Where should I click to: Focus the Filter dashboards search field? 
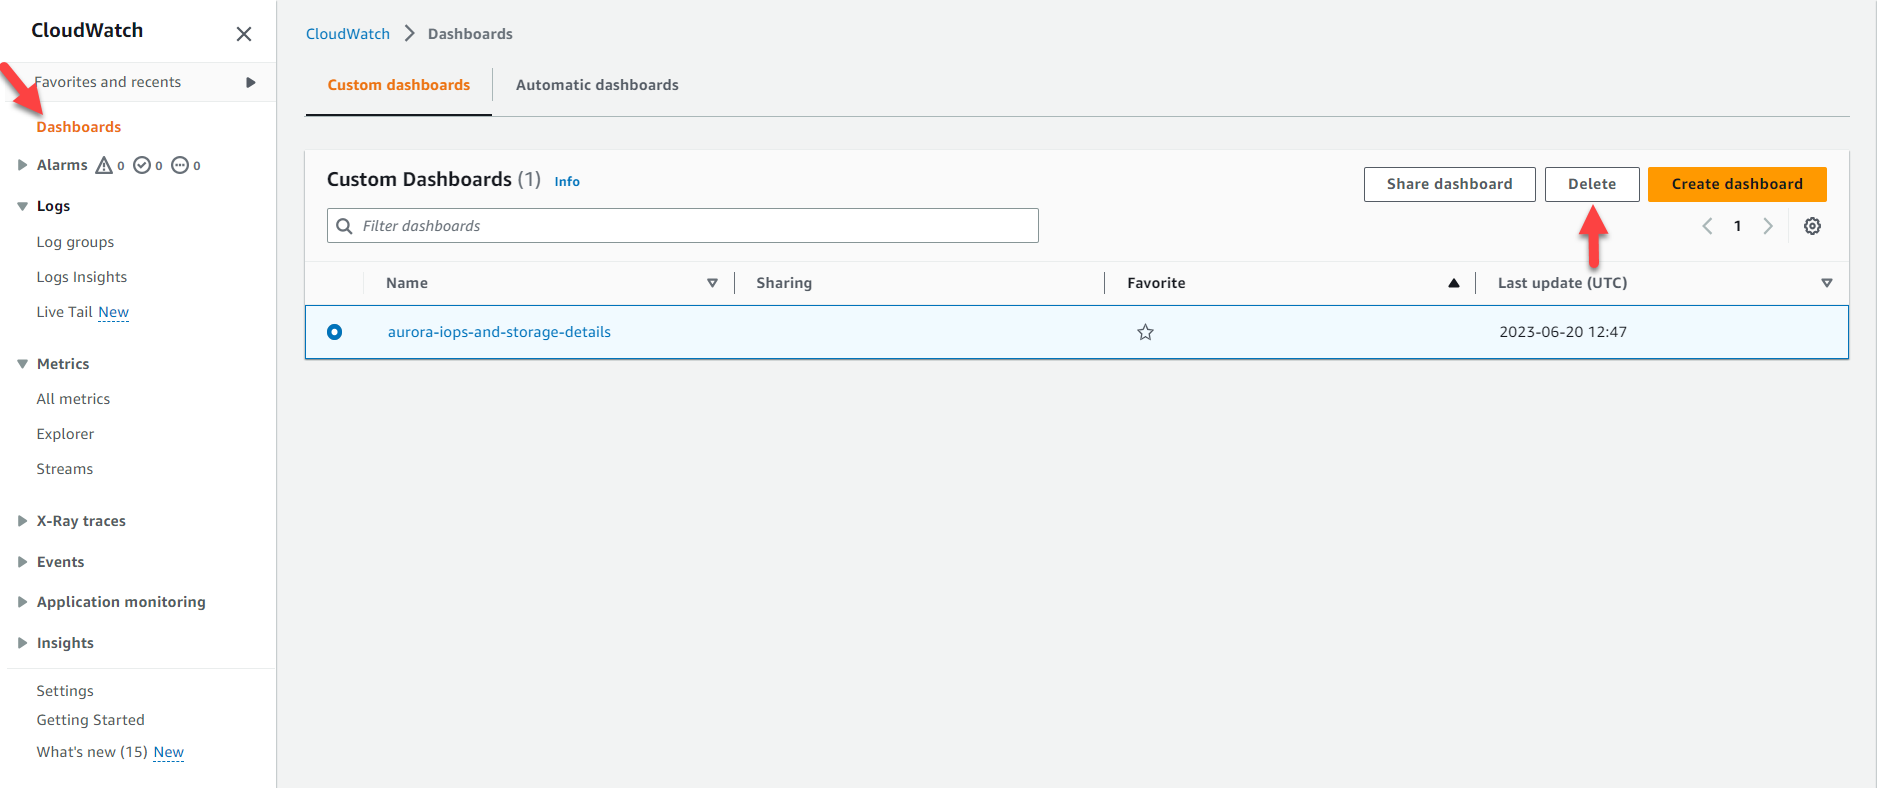click(x=683, y=226)
